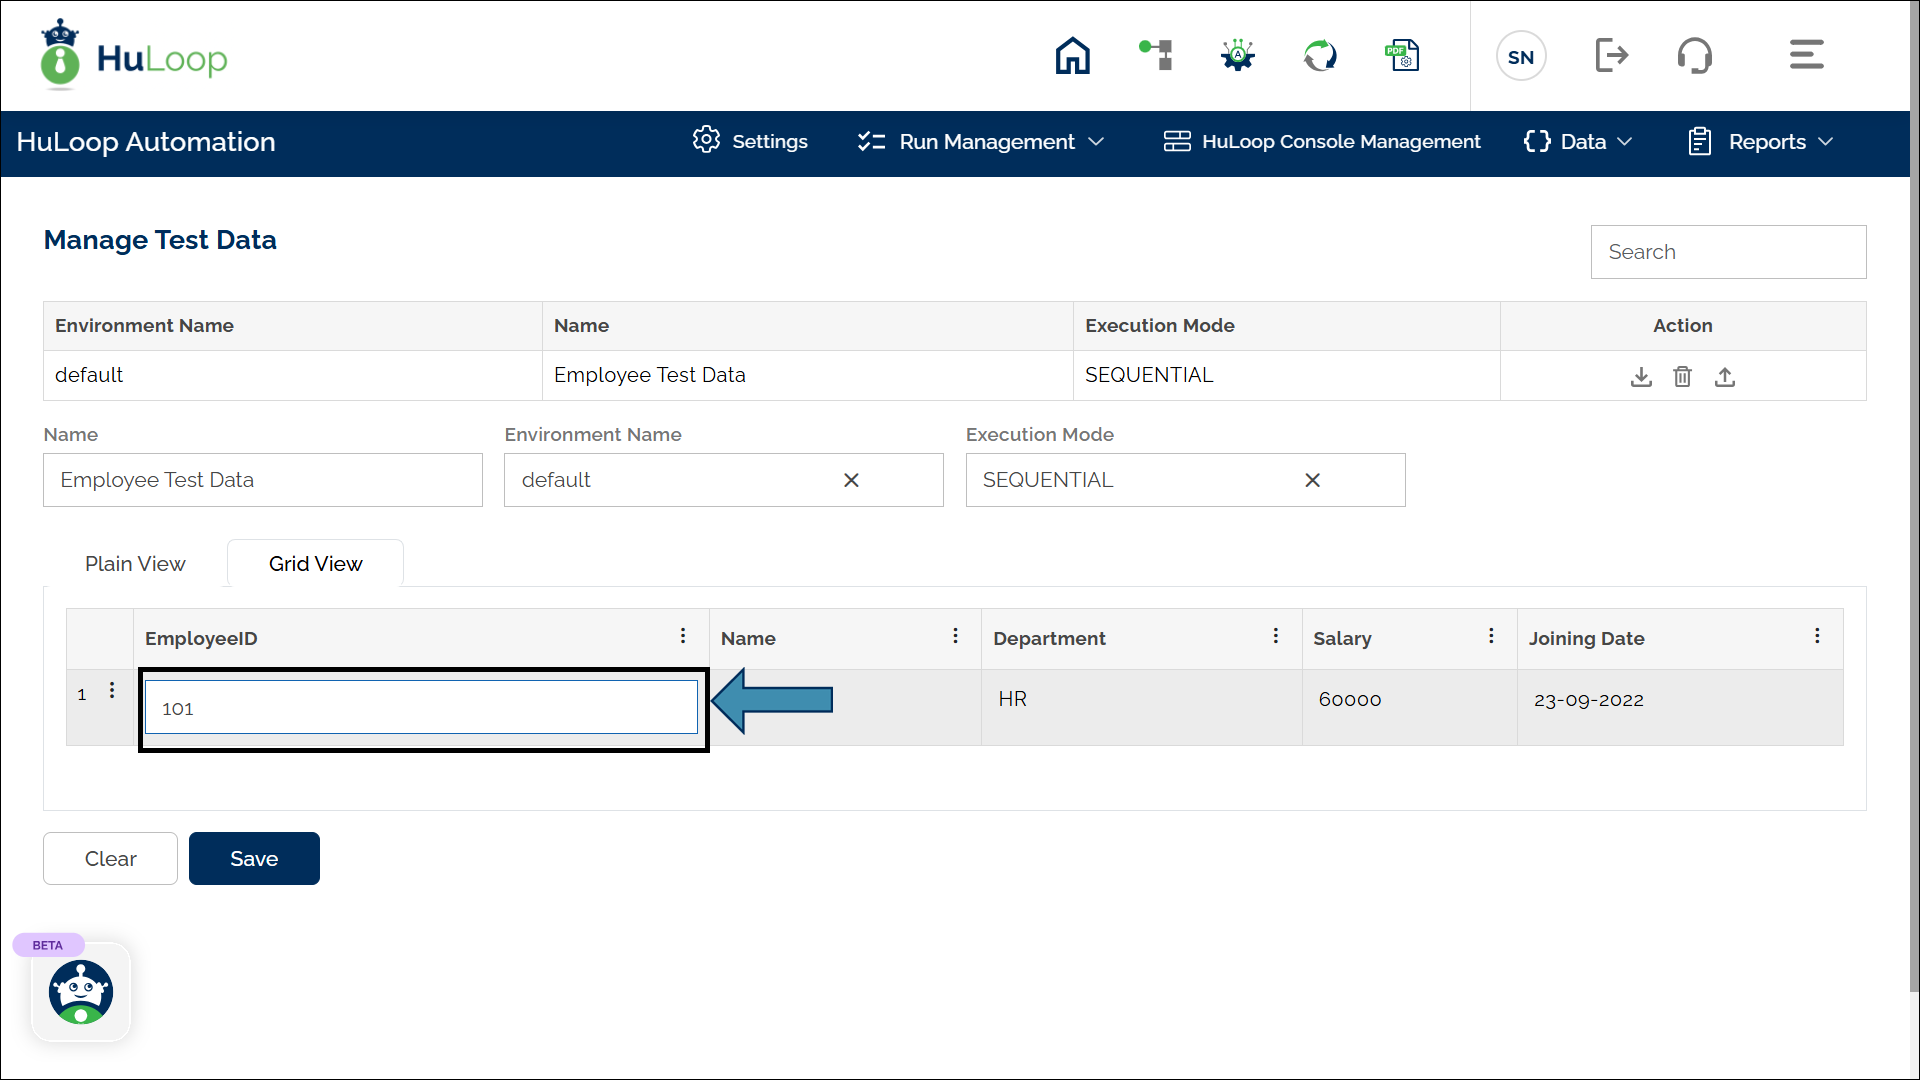Clear the default Environment Name selection
Screen dimensions: 1920x1080
(x=851, y=480)
